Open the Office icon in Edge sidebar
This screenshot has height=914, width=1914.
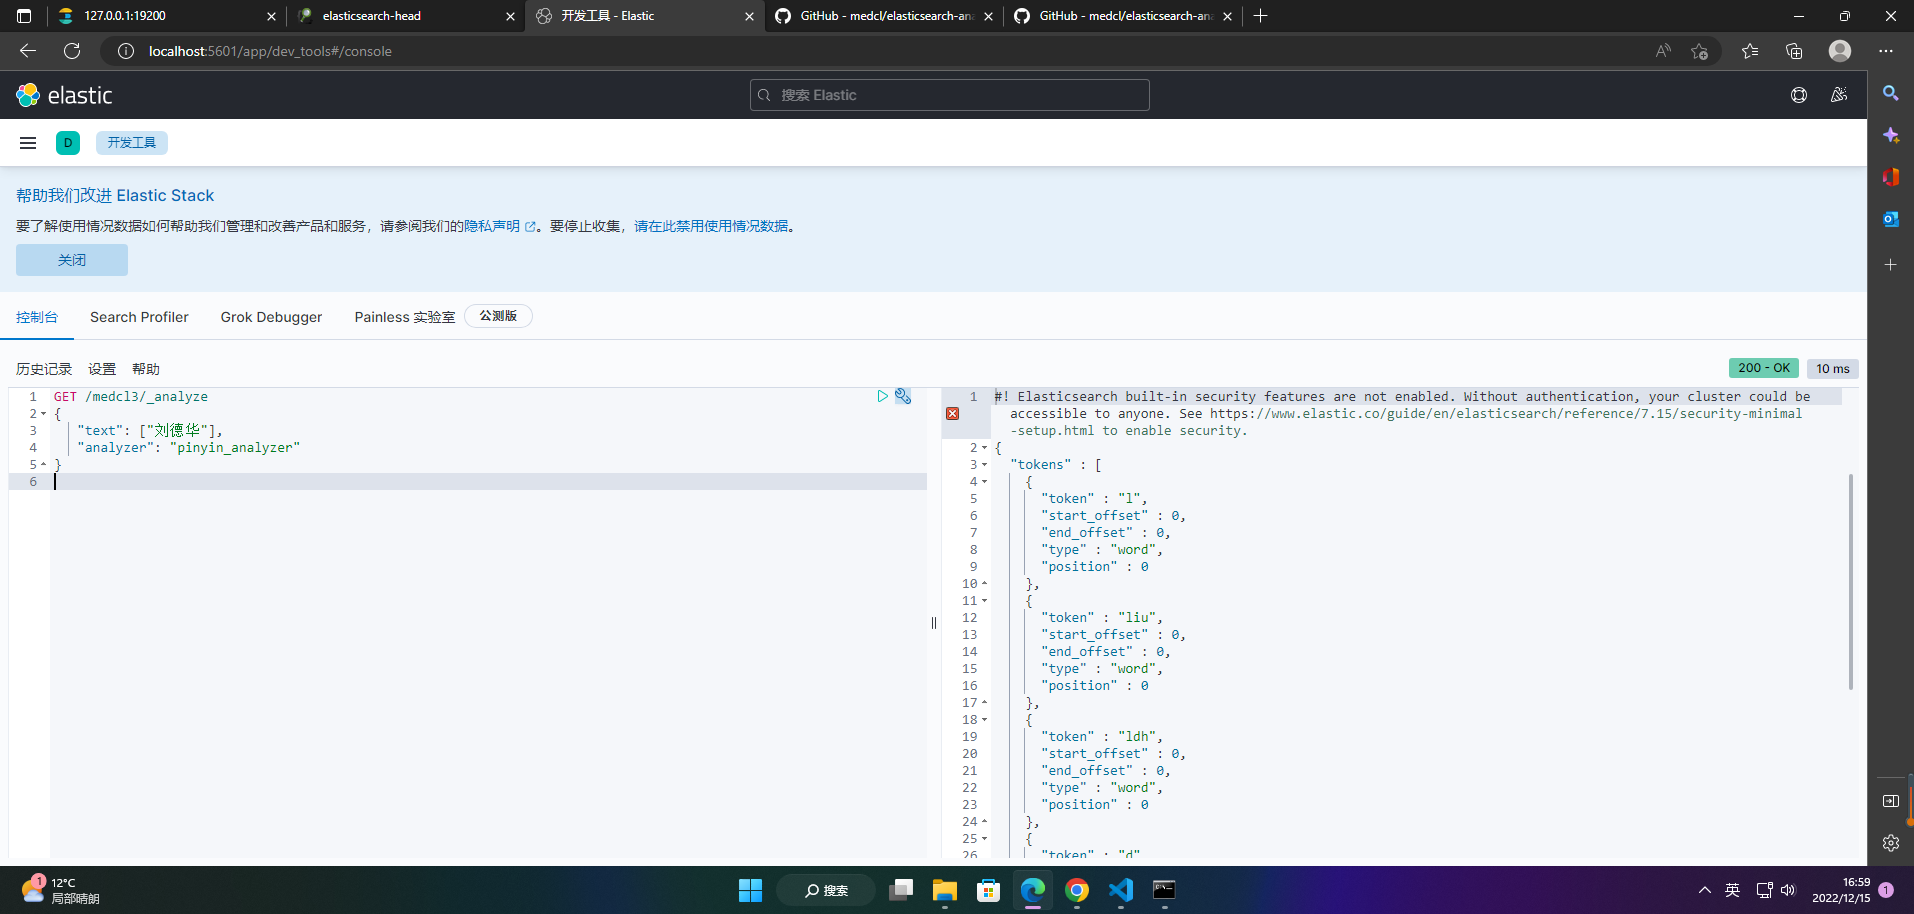pos(1890,177)
